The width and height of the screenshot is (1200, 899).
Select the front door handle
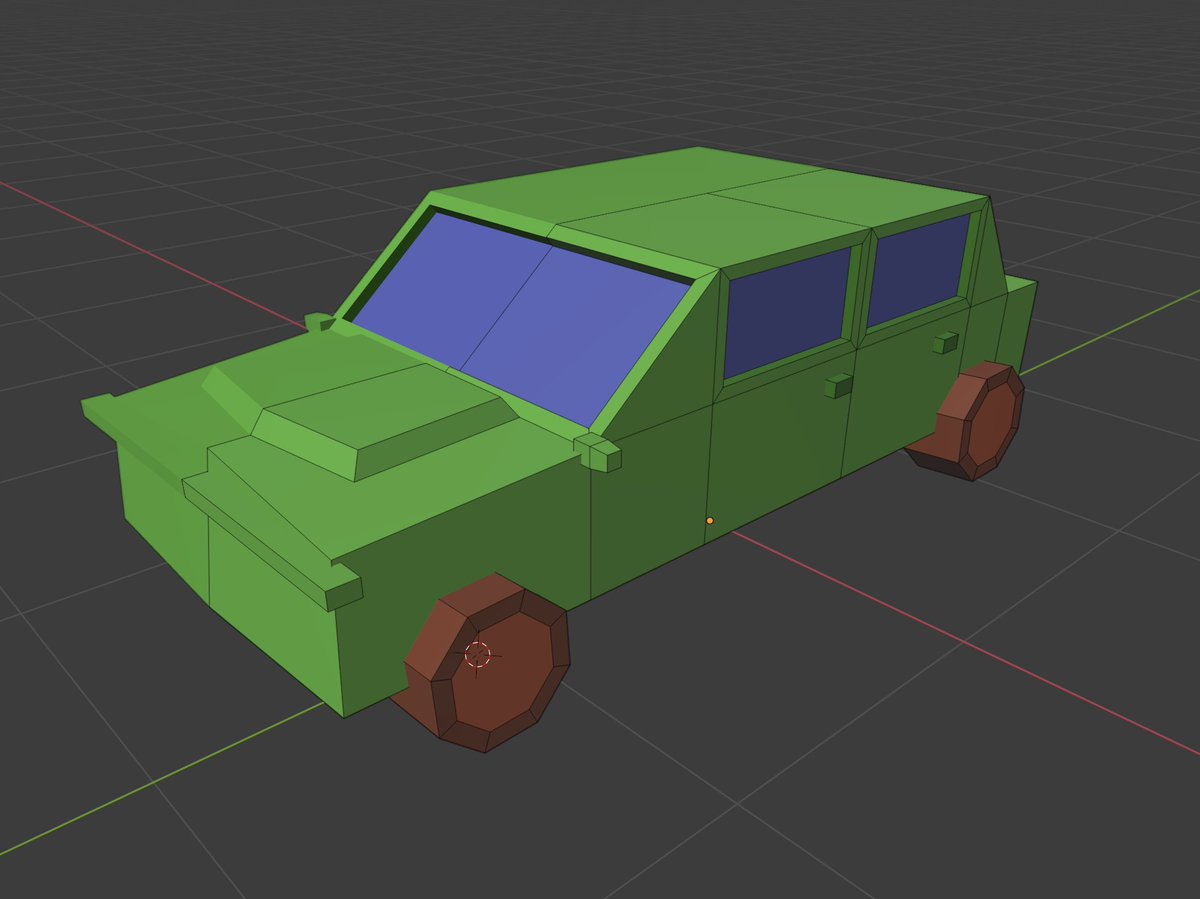click(x=838, y=385)
